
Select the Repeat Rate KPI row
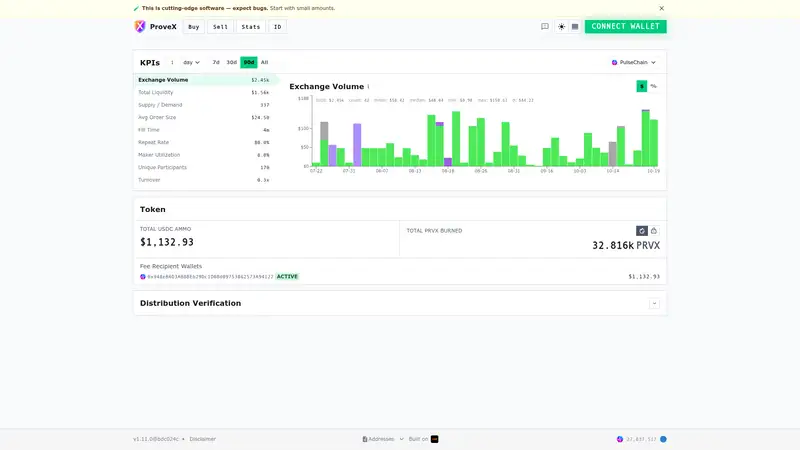tap(204, 142)
